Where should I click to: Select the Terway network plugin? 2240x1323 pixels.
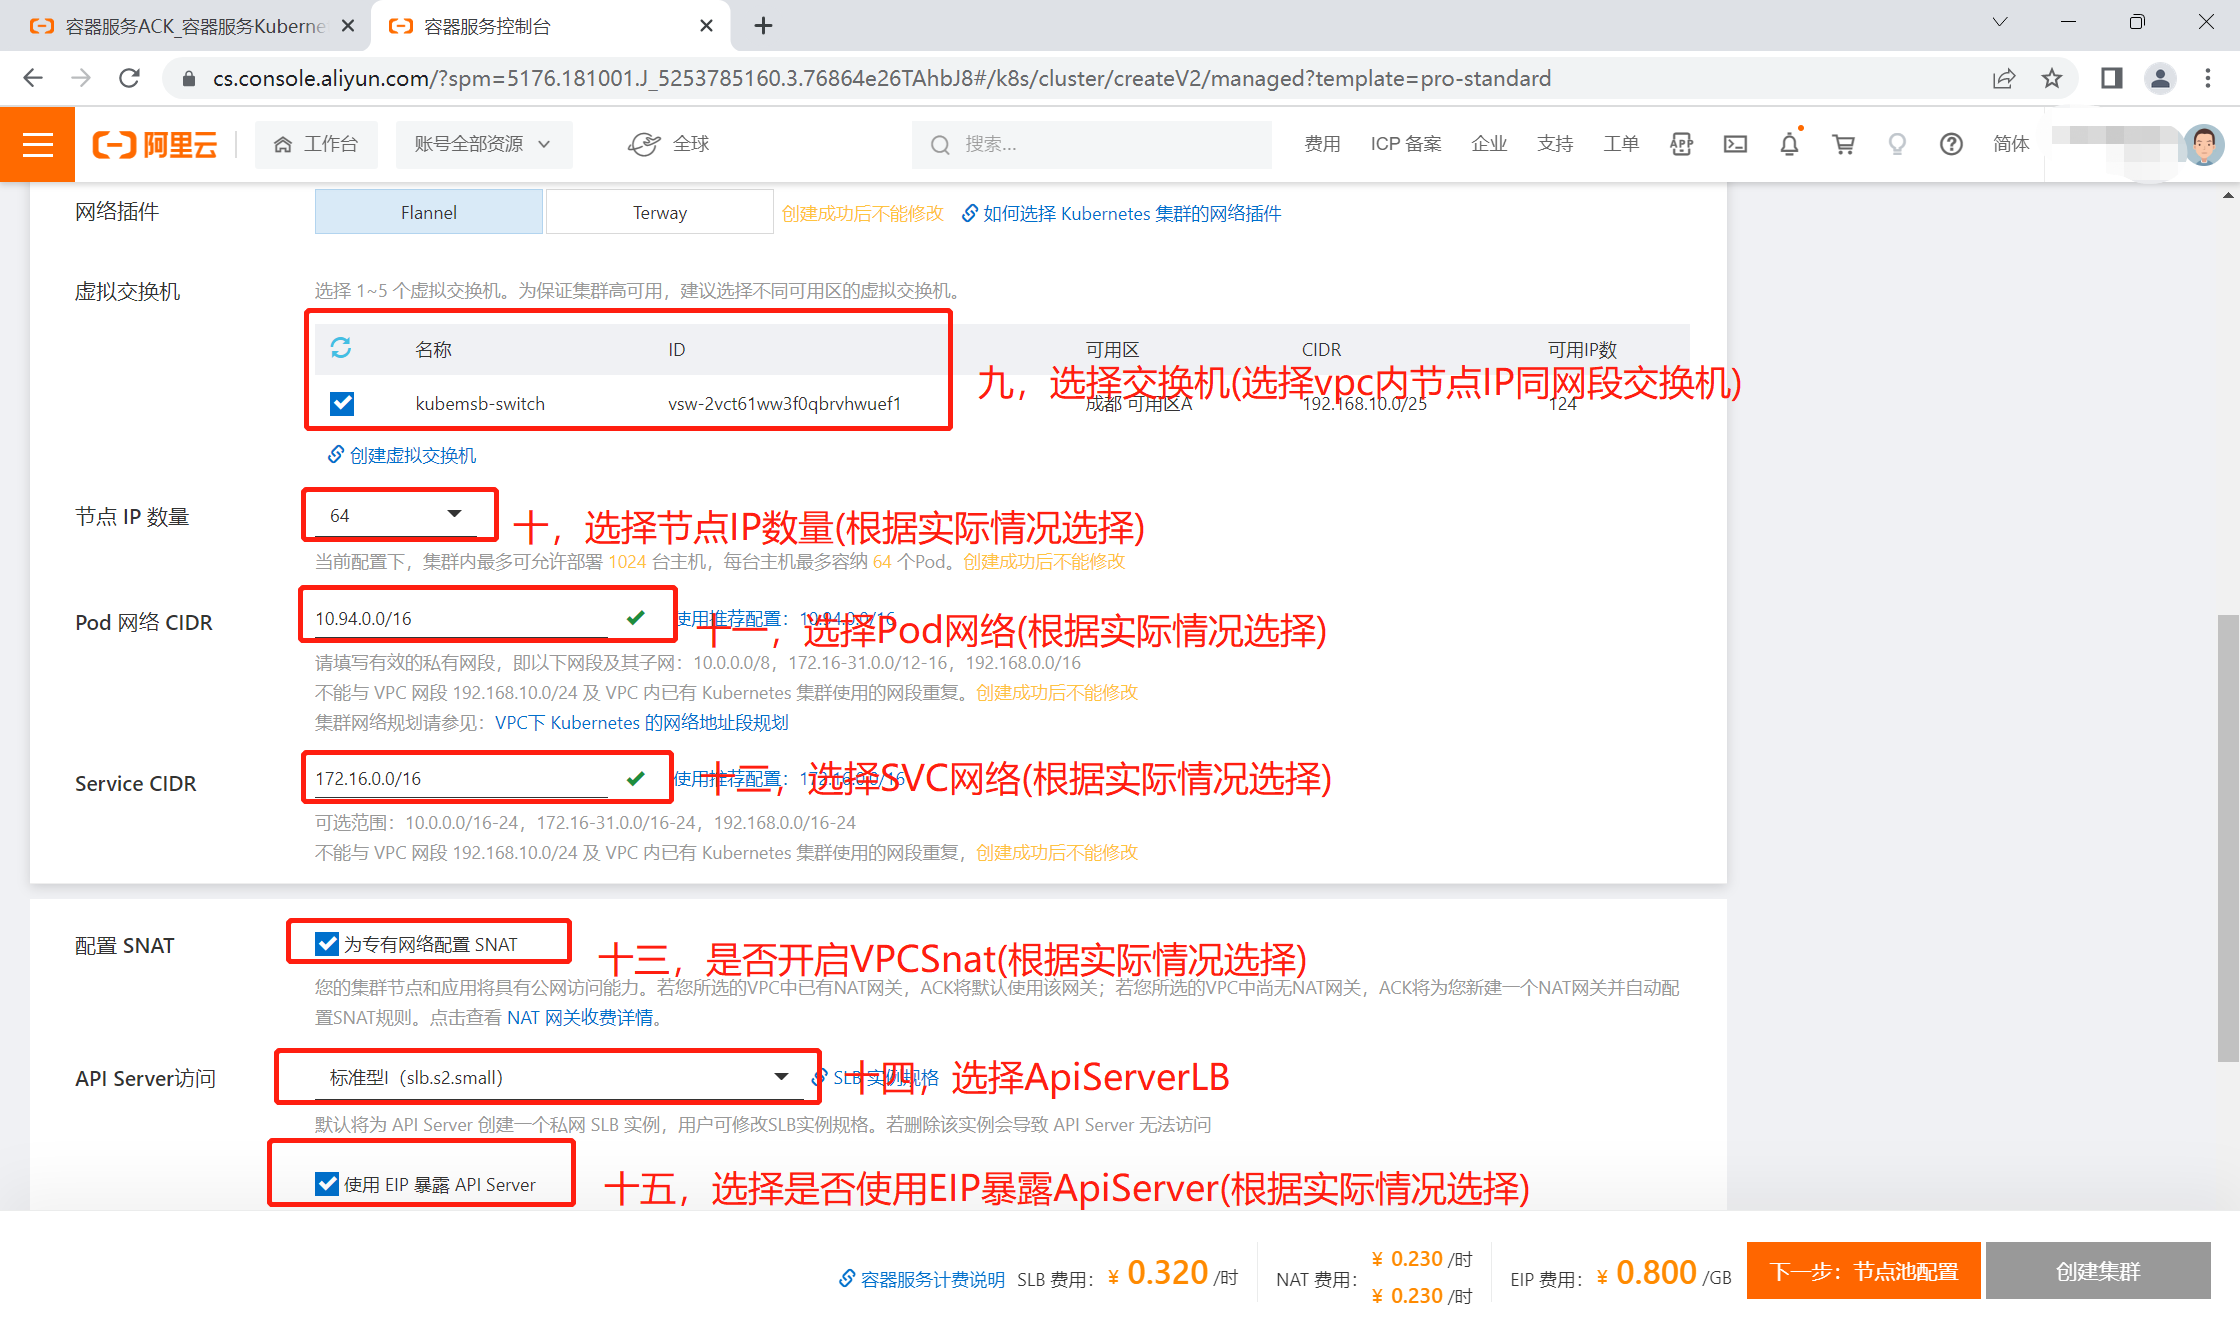point(660,213)
